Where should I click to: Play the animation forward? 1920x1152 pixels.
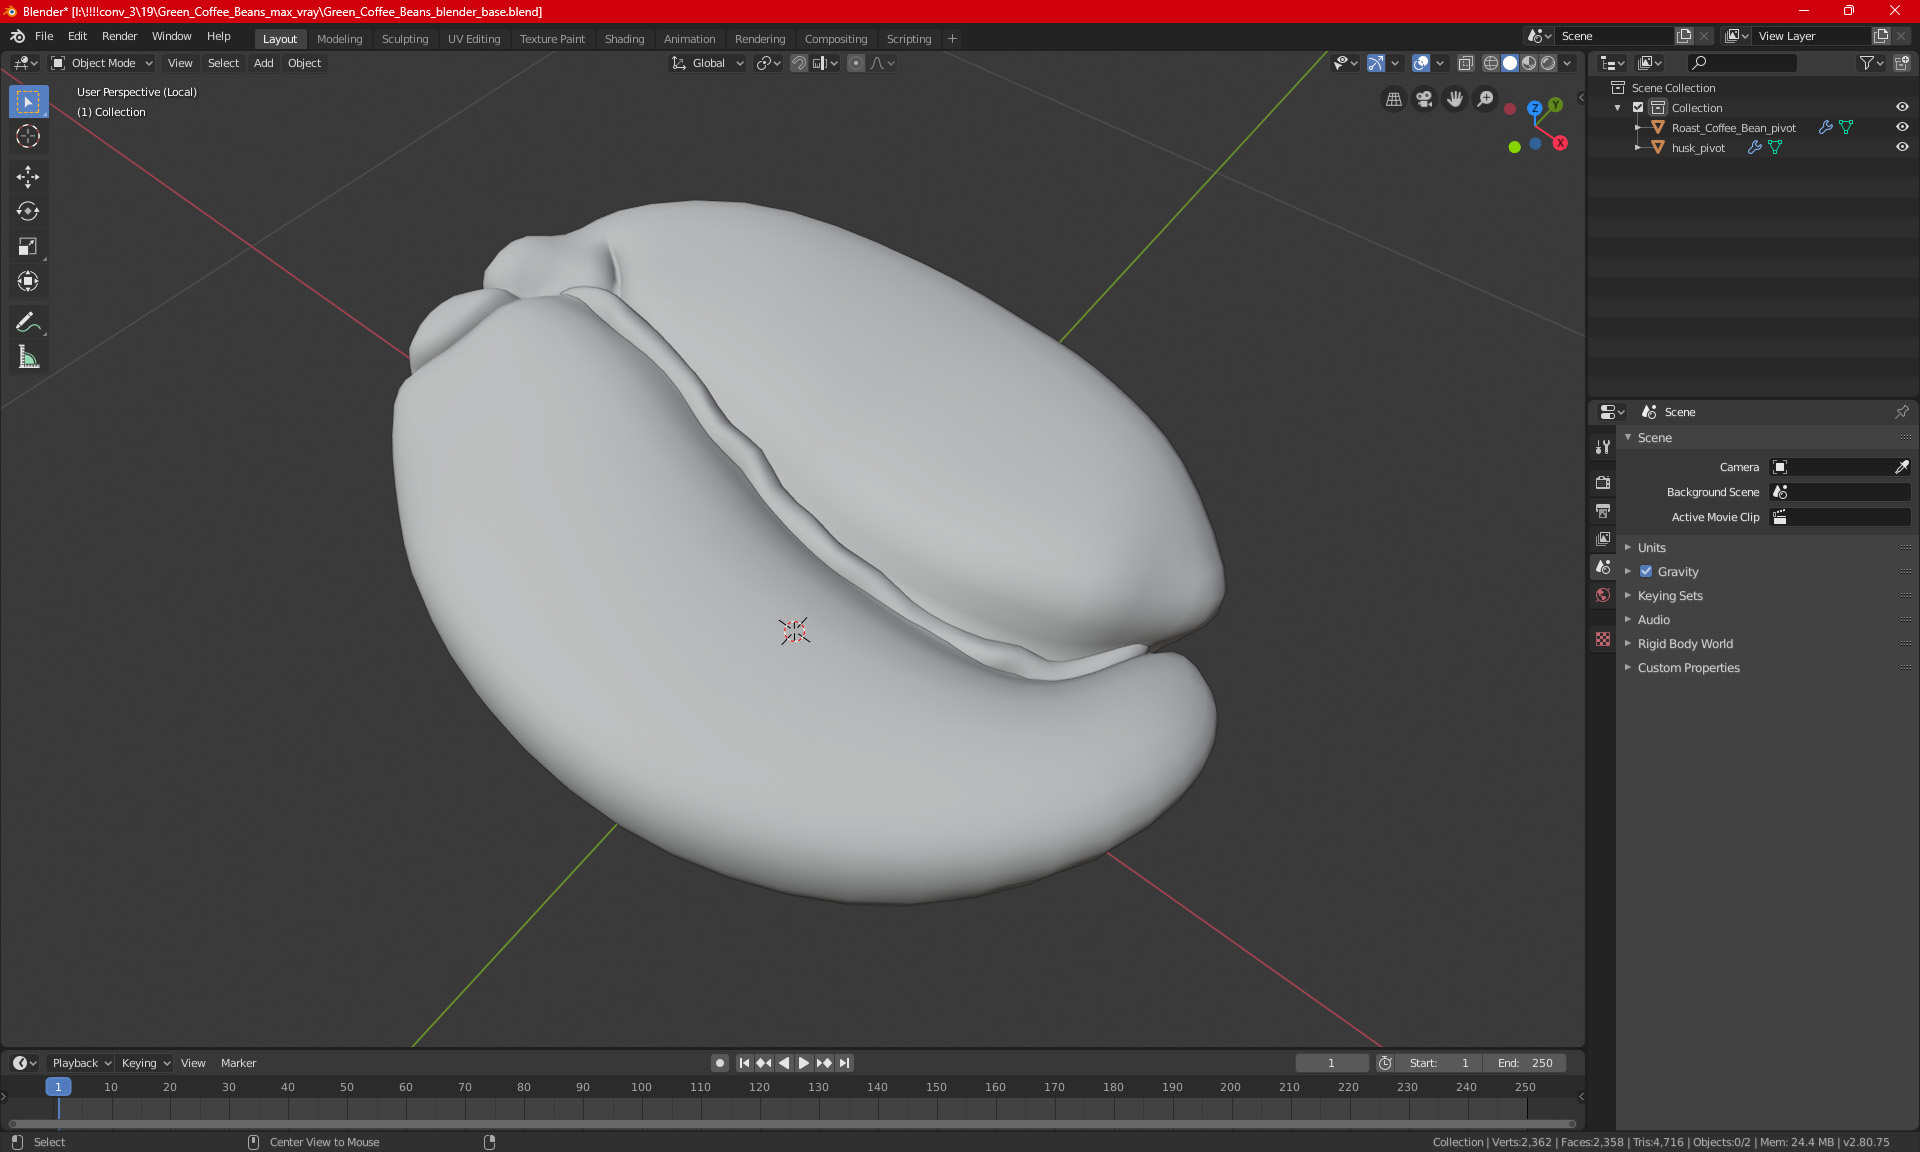[x=804, y=1063]
